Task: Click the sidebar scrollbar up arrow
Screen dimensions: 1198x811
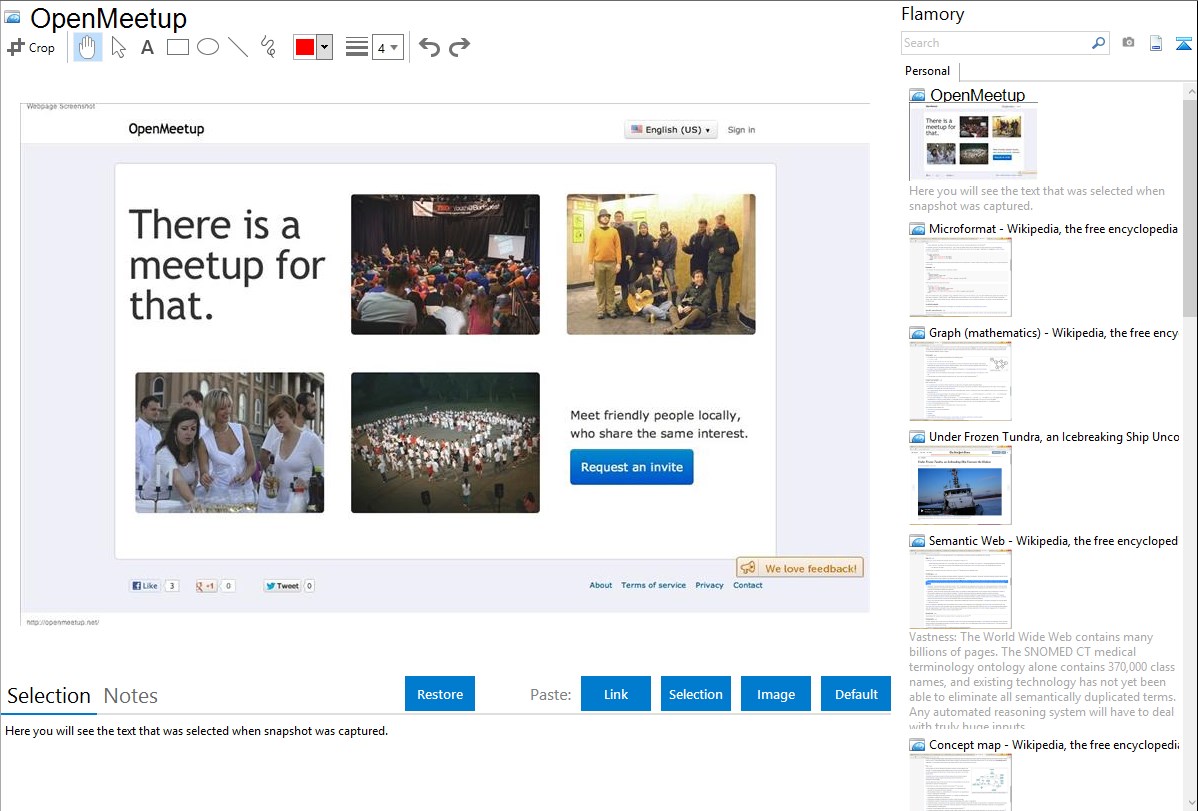Action: coord(1190,91)
